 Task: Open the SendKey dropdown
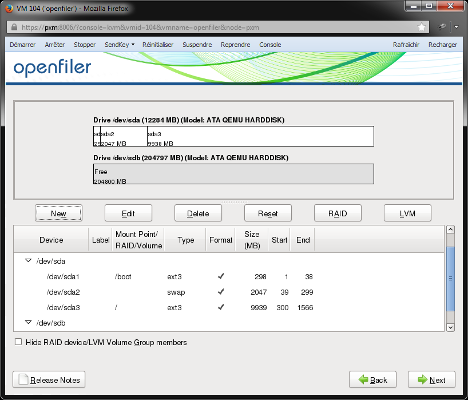coord(119,45)
